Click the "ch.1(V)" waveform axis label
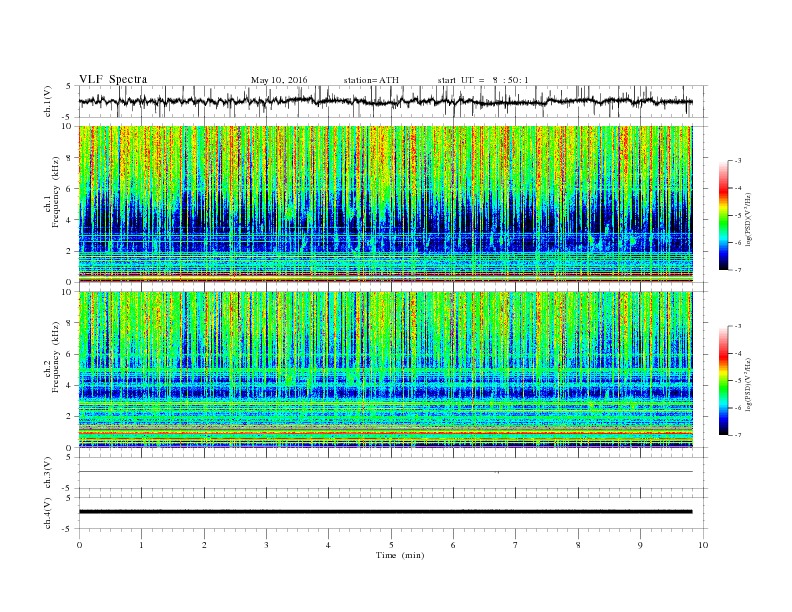Screen dimensions: 792x612 pyautogui.click(x=48, y=101)
